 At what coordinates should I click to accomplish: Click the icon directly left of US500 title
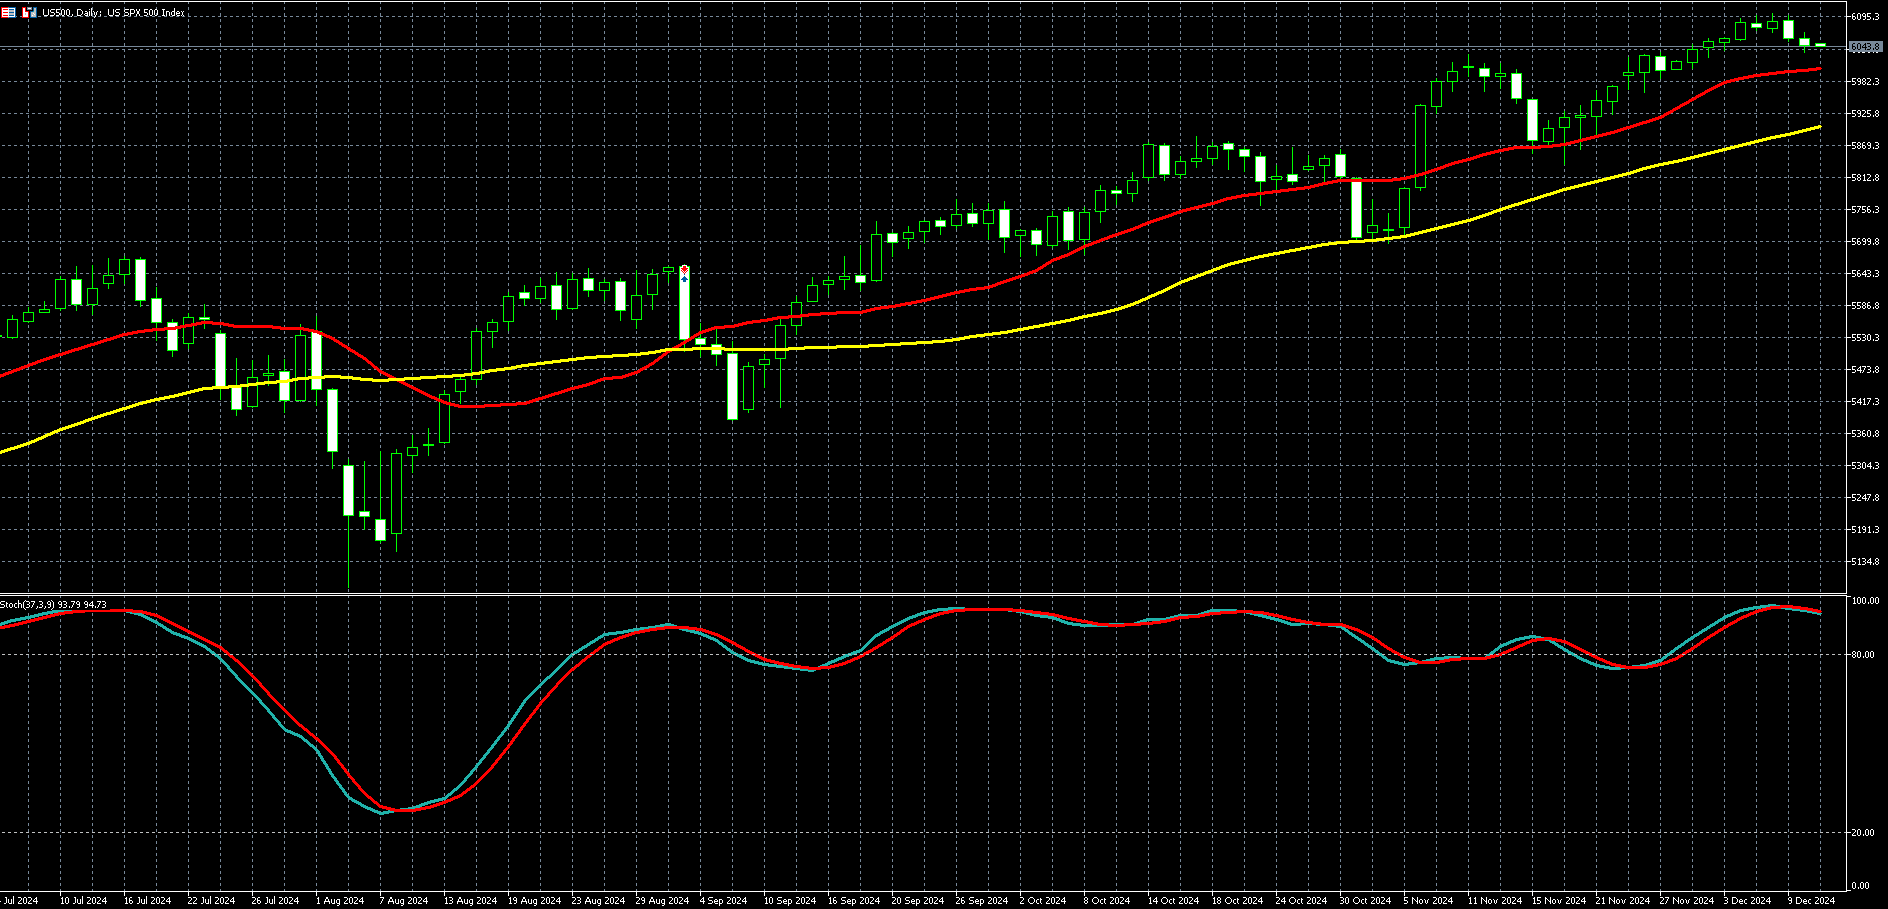point(29,13)
